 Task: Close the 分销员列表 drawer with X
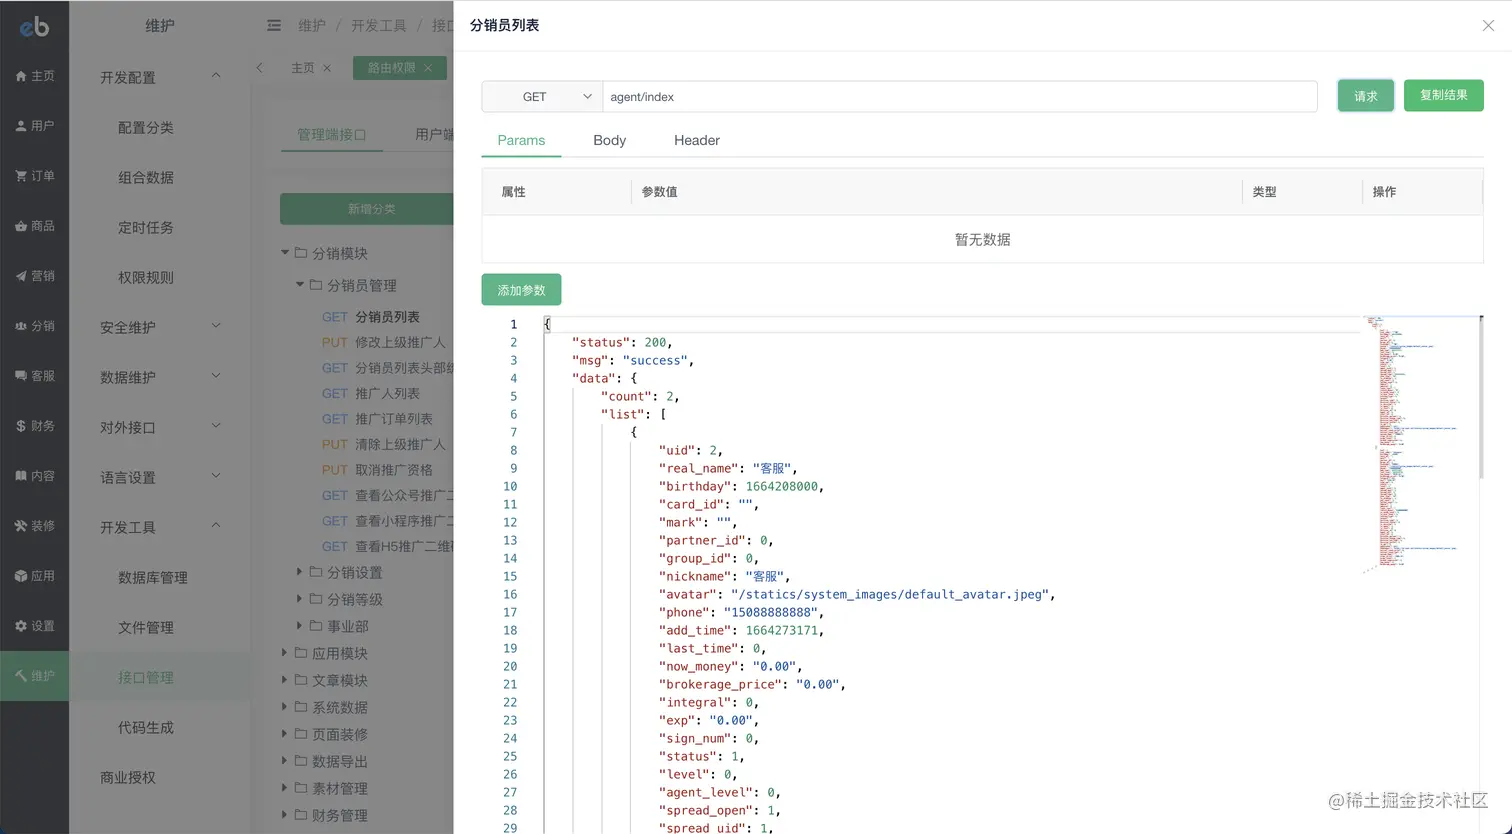[1488, 26]
